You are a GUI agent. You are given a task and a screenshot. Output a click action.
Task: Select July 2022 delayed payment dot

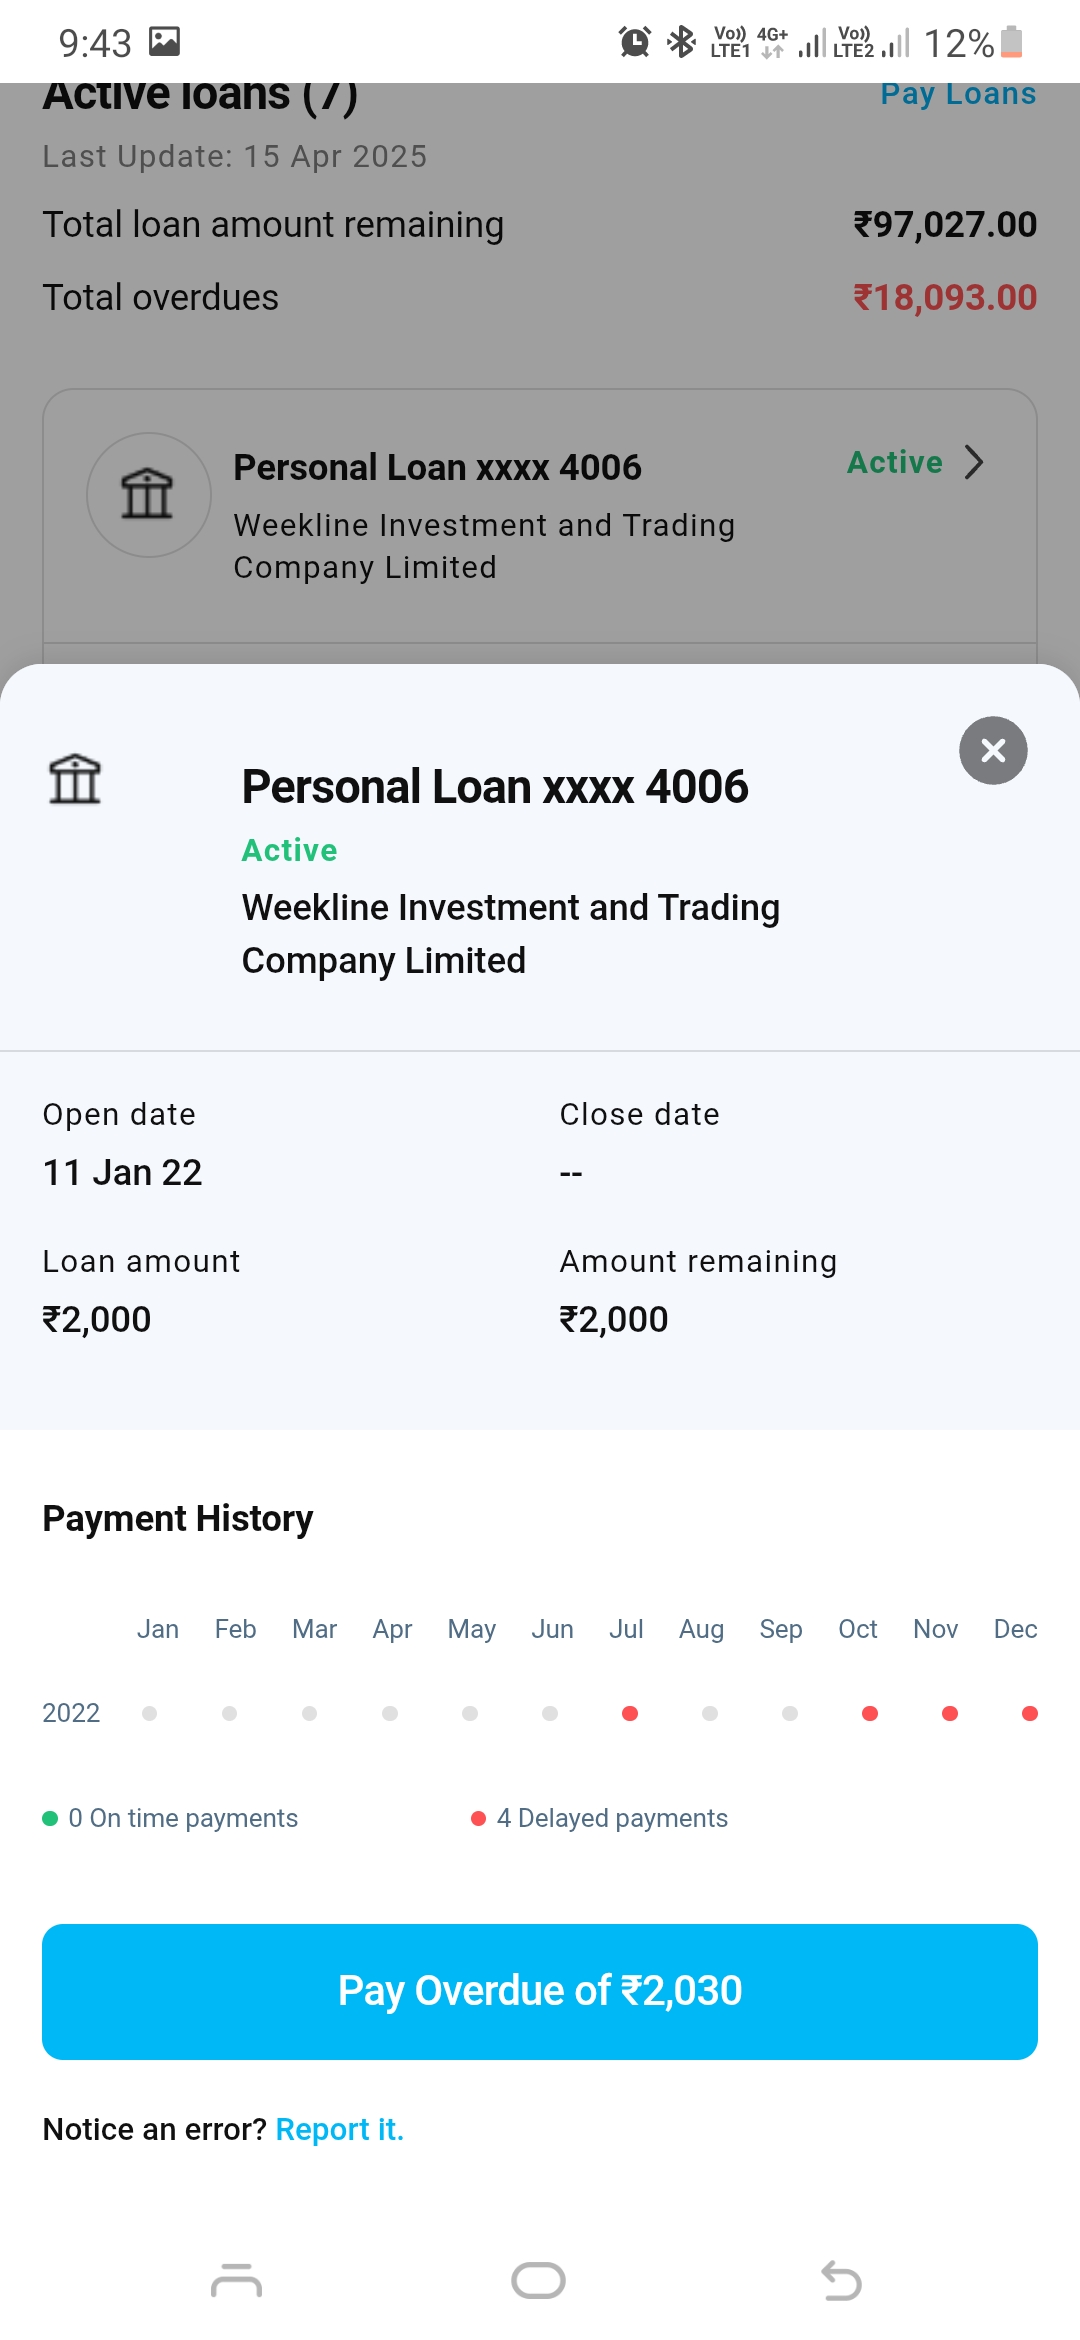630,1713
